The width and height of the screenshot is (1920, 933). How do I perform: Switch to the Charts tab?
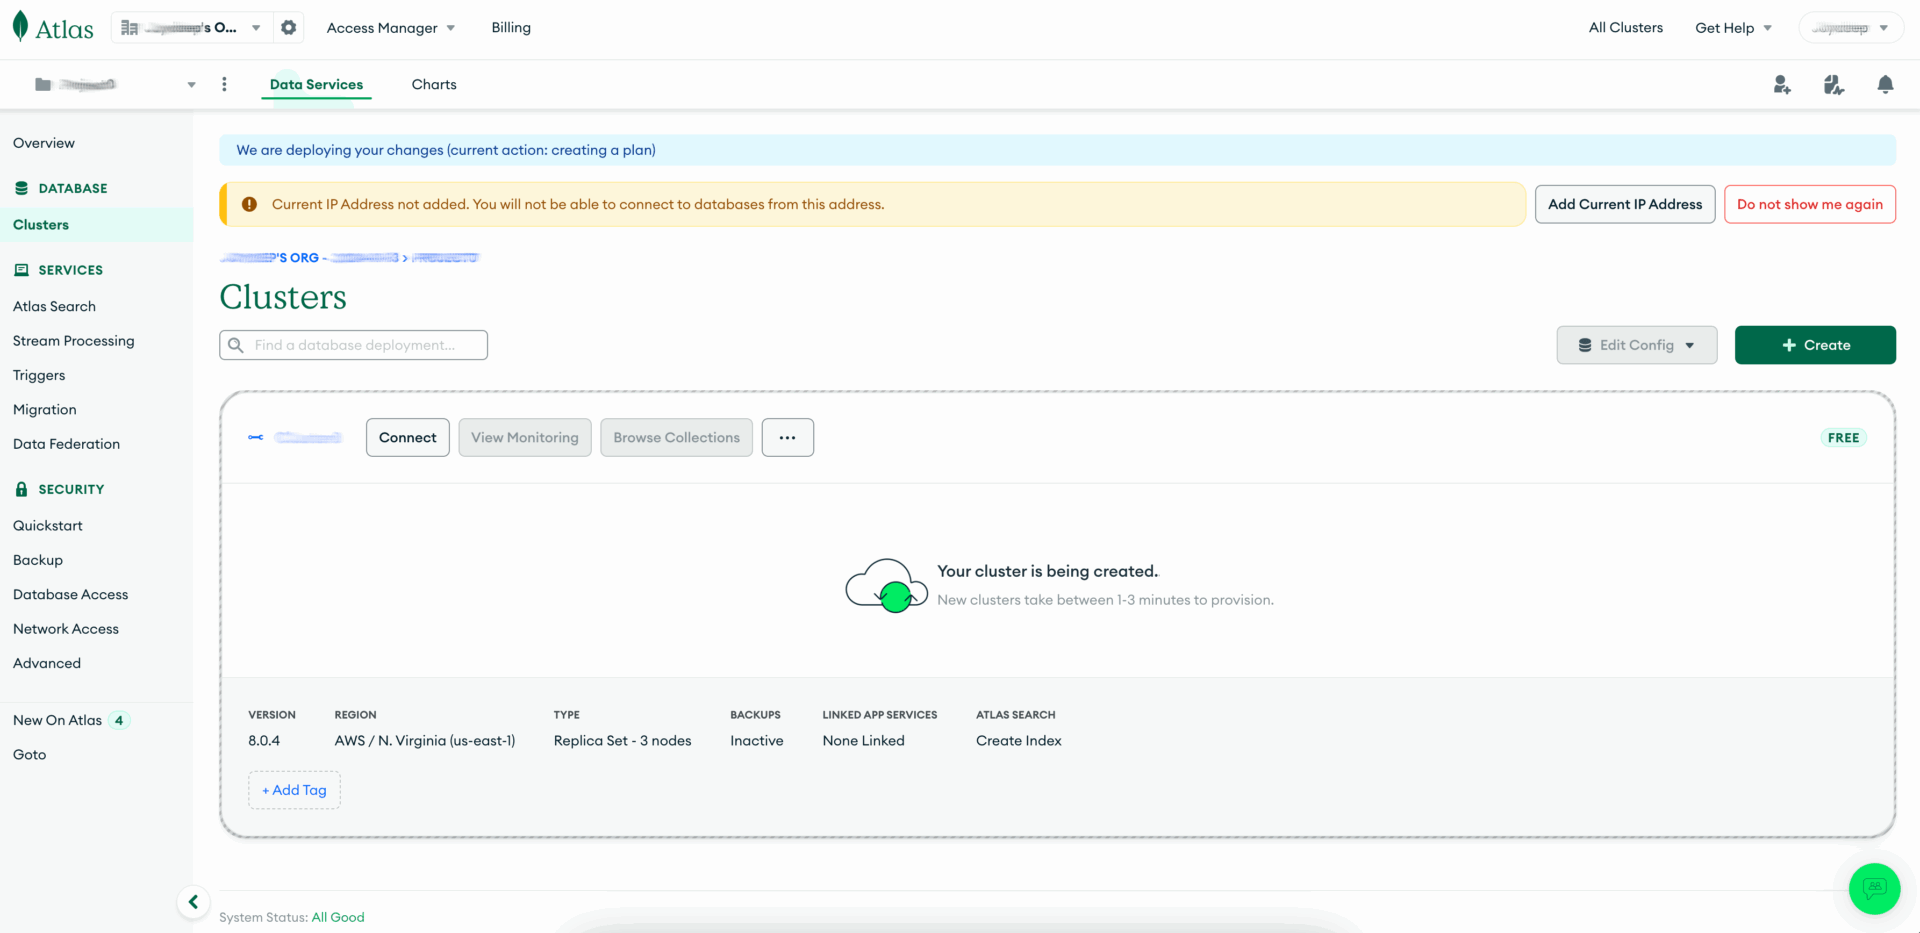[434, 85]
